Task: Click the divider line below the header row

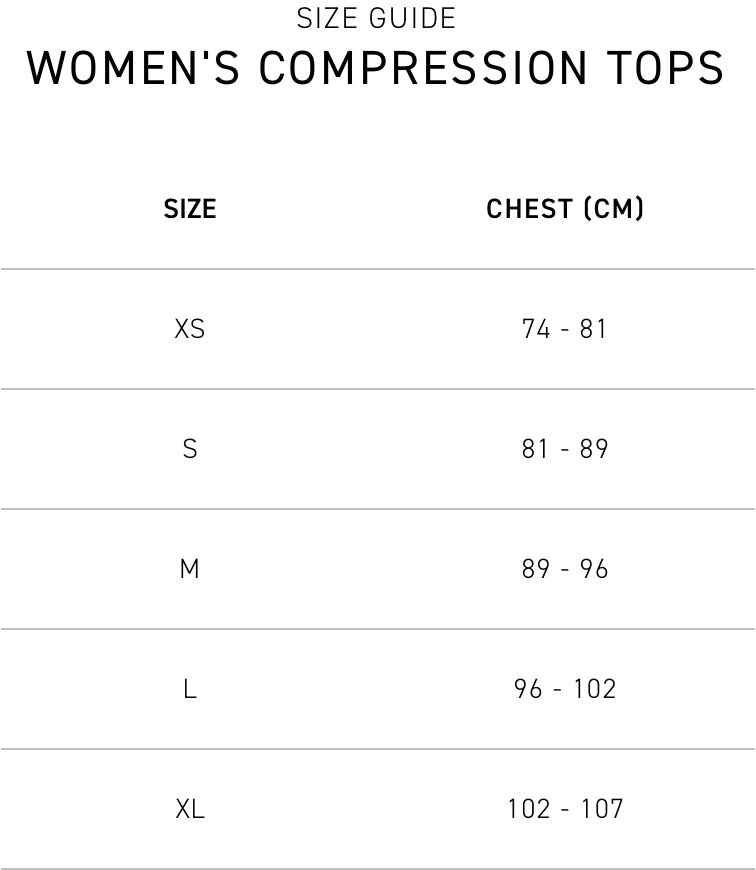Action: tap(378, 269)
